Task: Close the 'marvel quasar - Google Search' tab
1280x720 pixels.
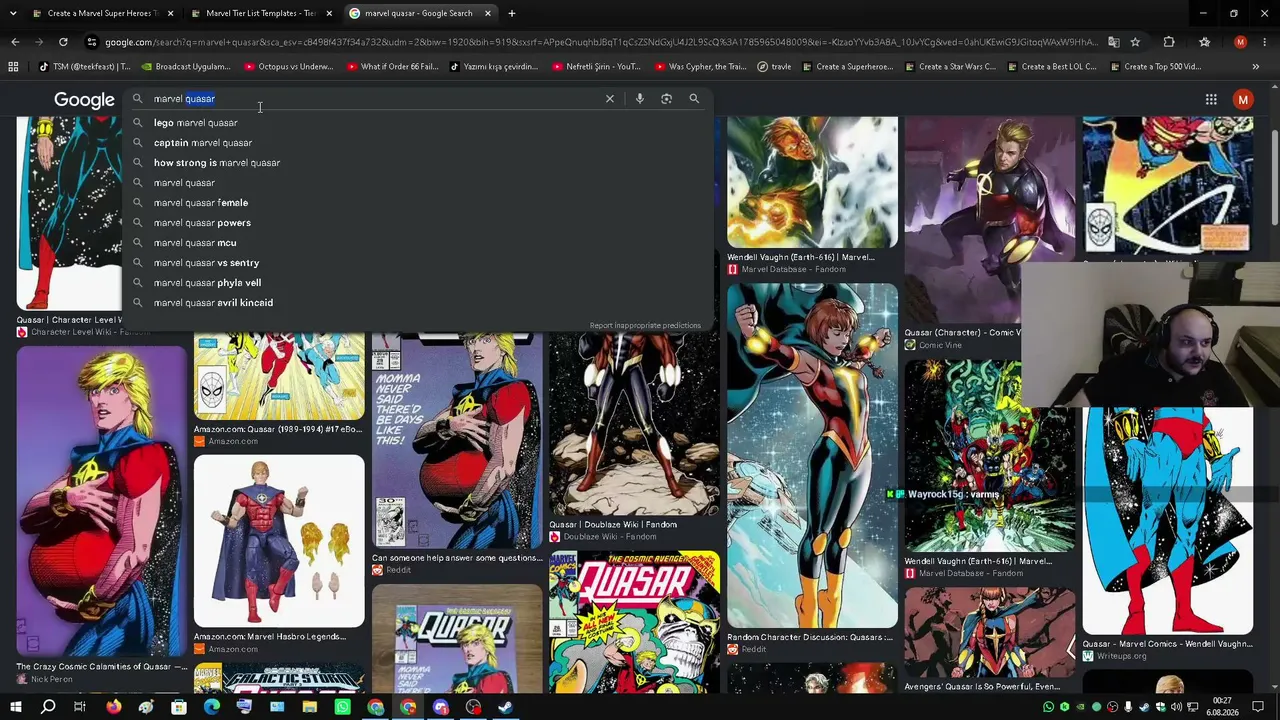Action: click(x=488, y=13)
